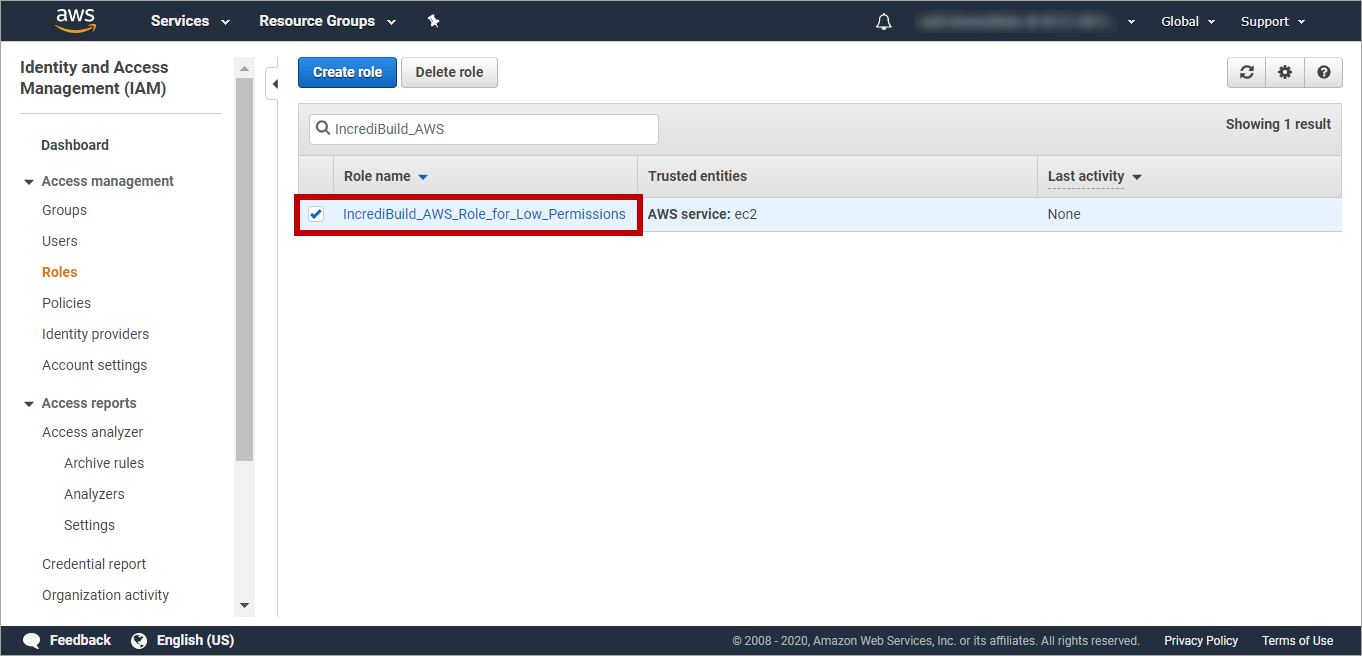
Task: Click the search magnifier icon in filter box
Action: click(323, 129)
